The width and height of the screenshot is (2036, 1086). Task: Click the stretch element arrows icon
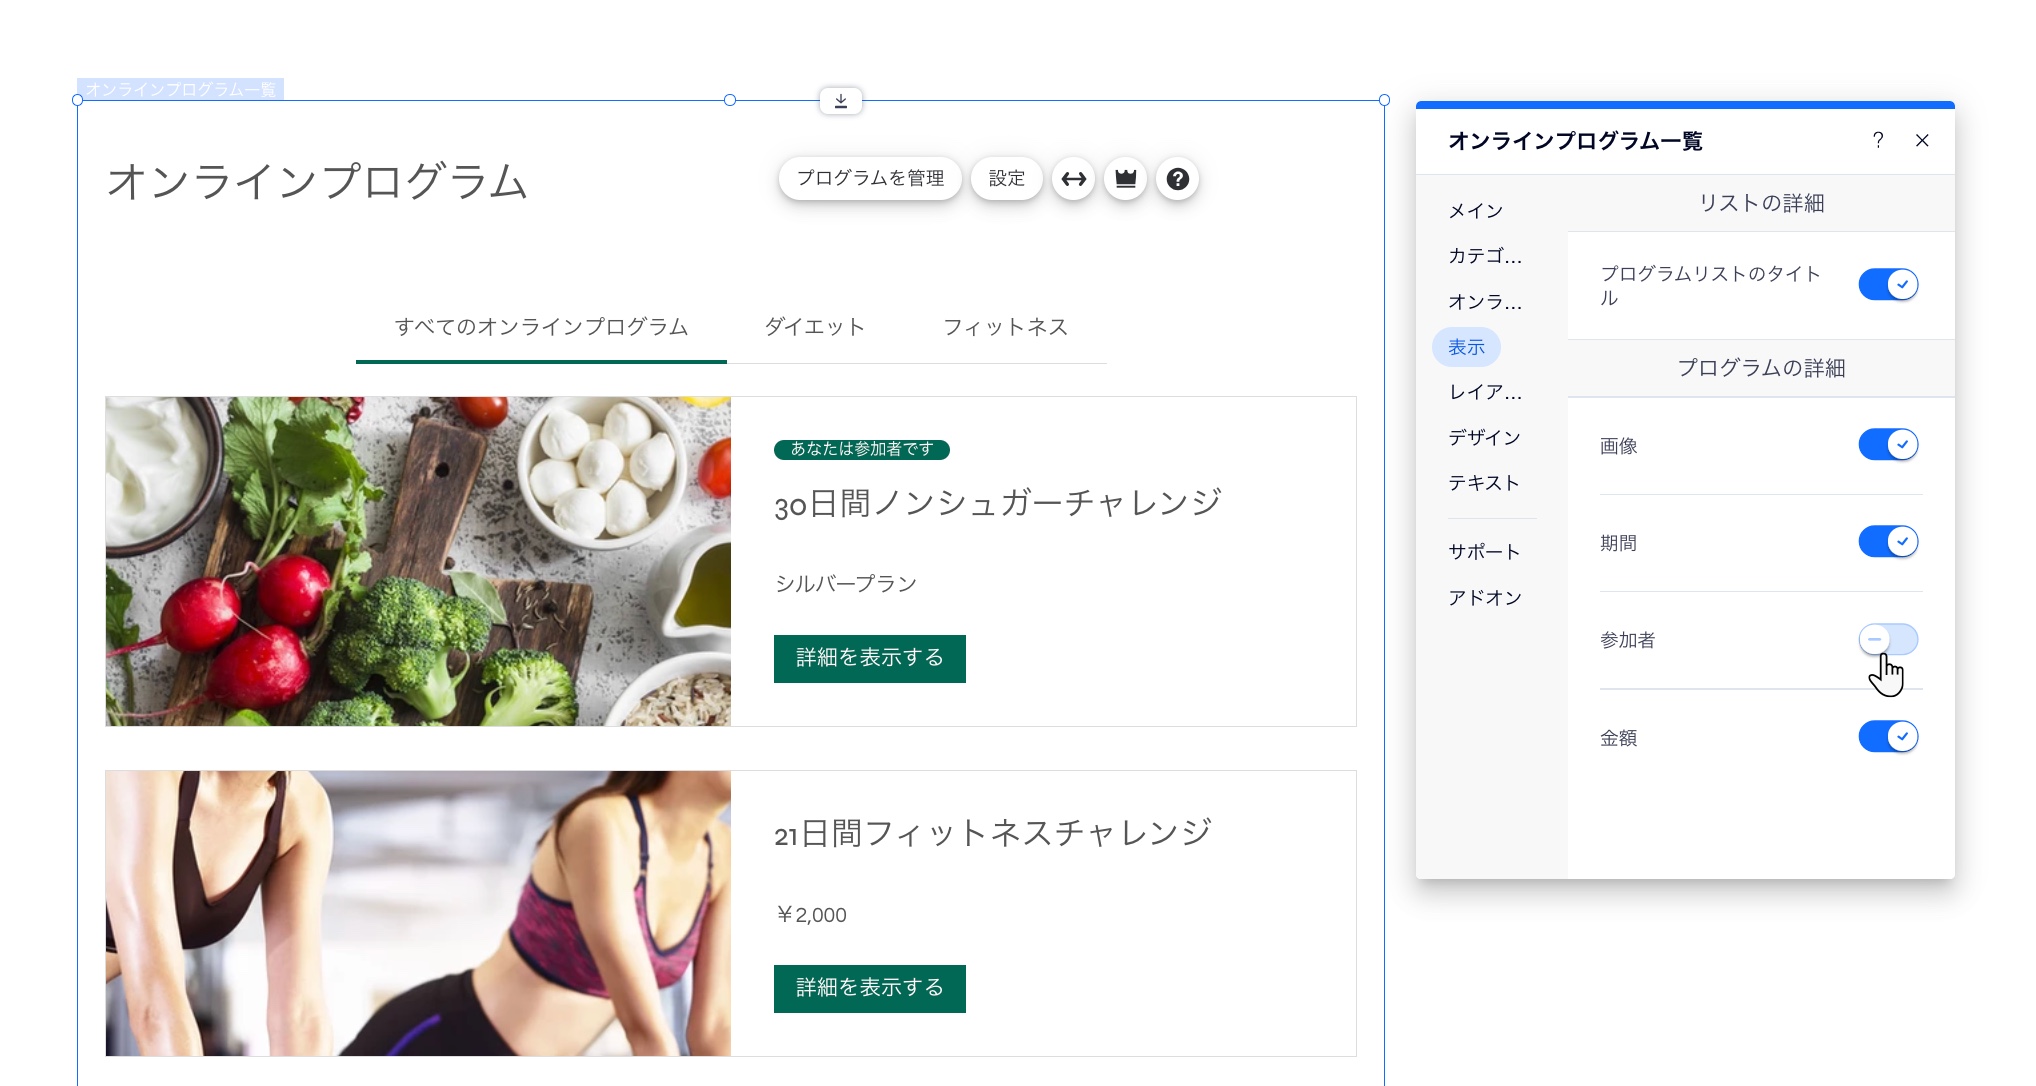(1073, 178)
